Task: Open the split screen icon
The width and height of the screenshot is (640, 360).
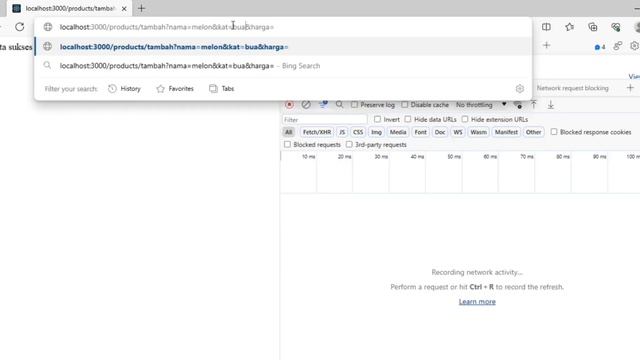Action: (546, 27)
